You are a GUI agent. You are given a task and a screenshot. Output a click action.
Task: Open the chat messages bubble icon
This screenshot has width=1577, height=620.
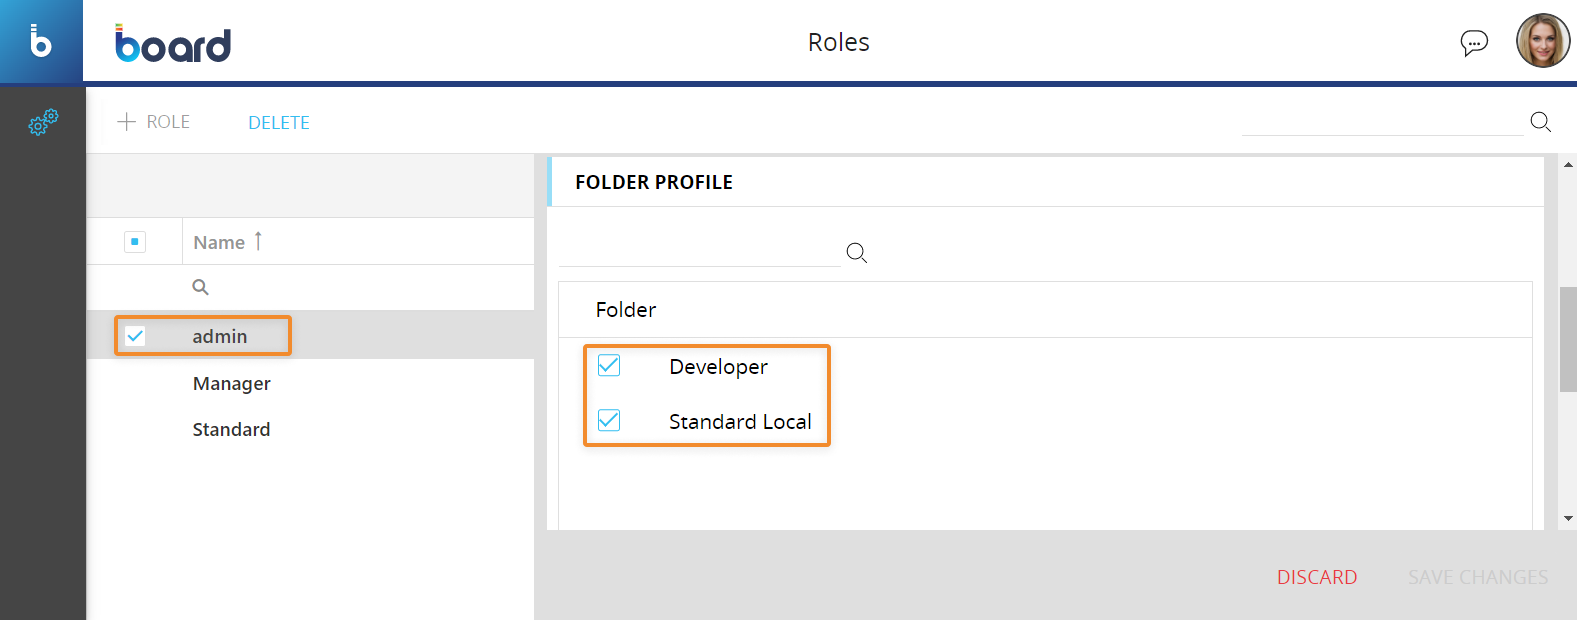[x=1473, y=43]
